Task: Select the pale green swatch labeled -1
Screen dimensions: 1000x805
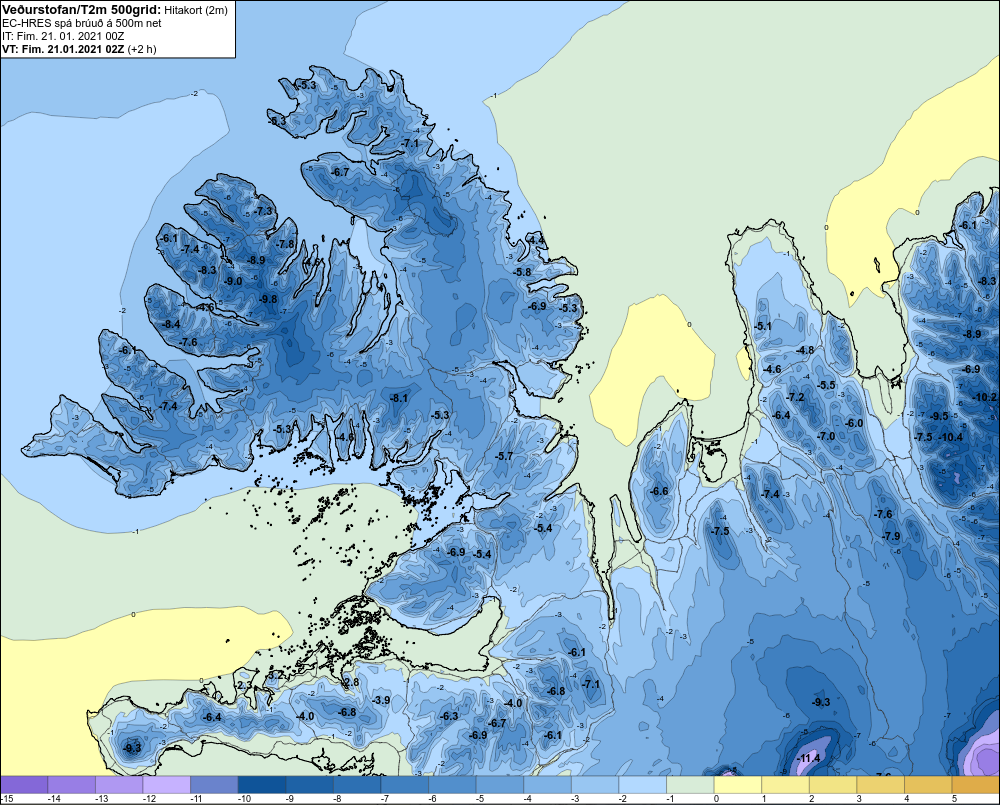Action: (x=690, y=785)
